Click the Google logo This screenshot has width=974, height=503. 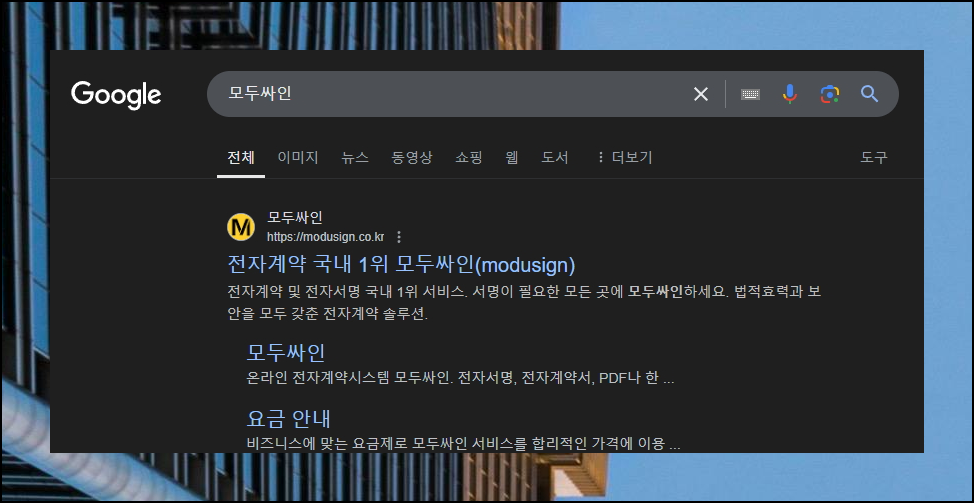pos(116,95)
